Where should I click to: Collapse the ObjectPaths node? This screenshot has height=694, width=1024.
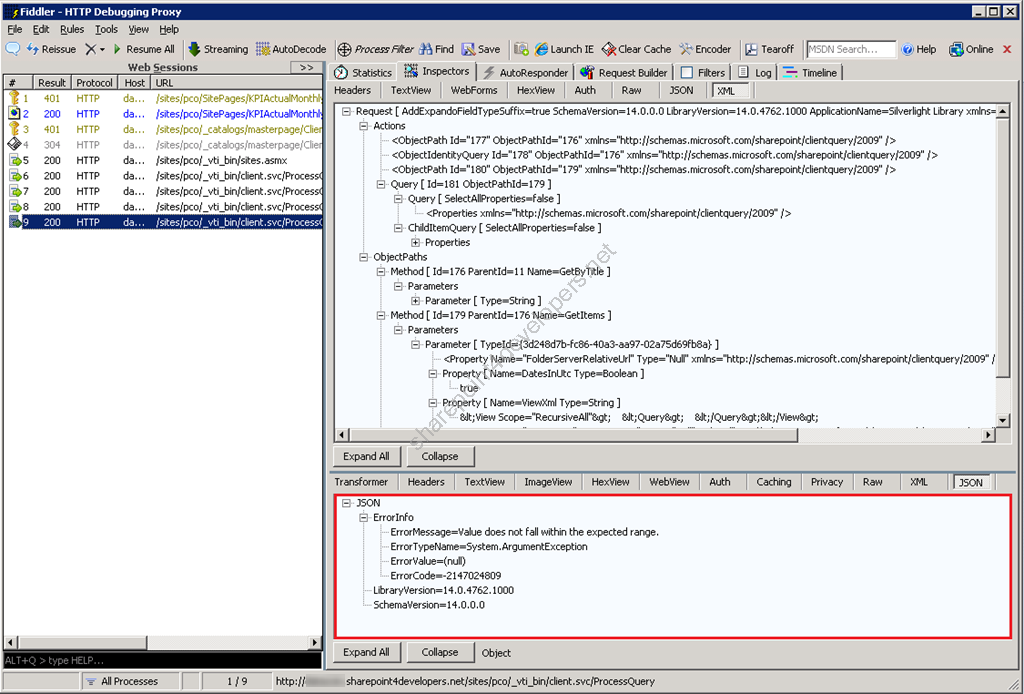click(x=364, y=257)
